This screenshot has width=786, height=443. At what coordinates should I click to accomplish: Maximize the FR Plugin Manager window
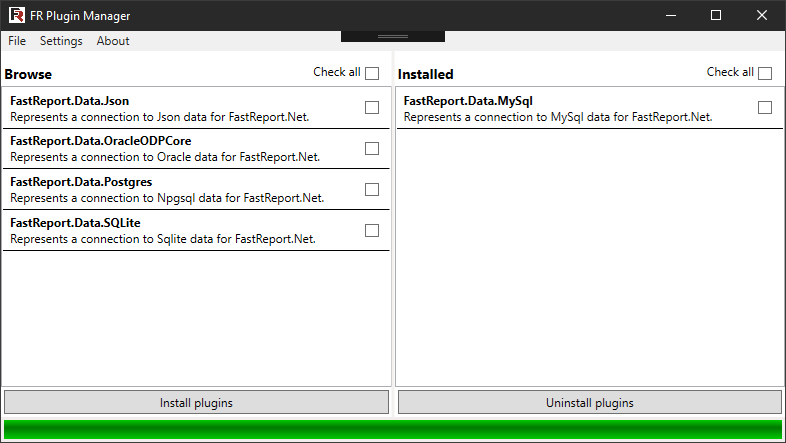716,15
